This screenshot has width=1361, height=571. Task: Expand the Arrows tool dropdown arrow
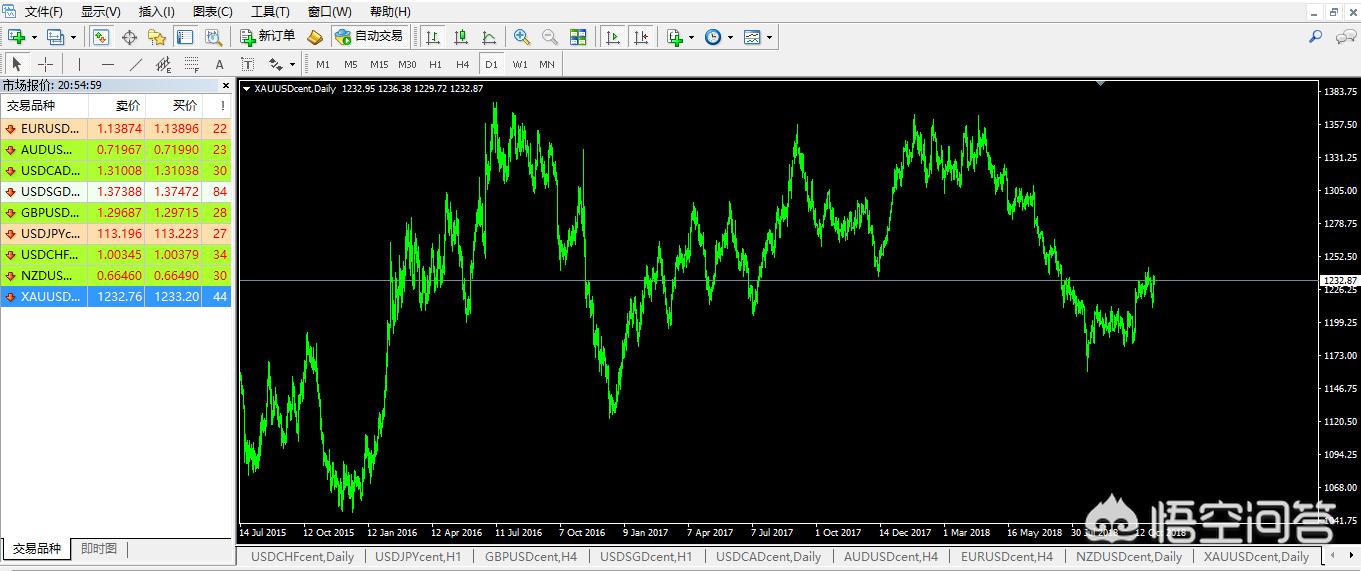pos(292,65)
